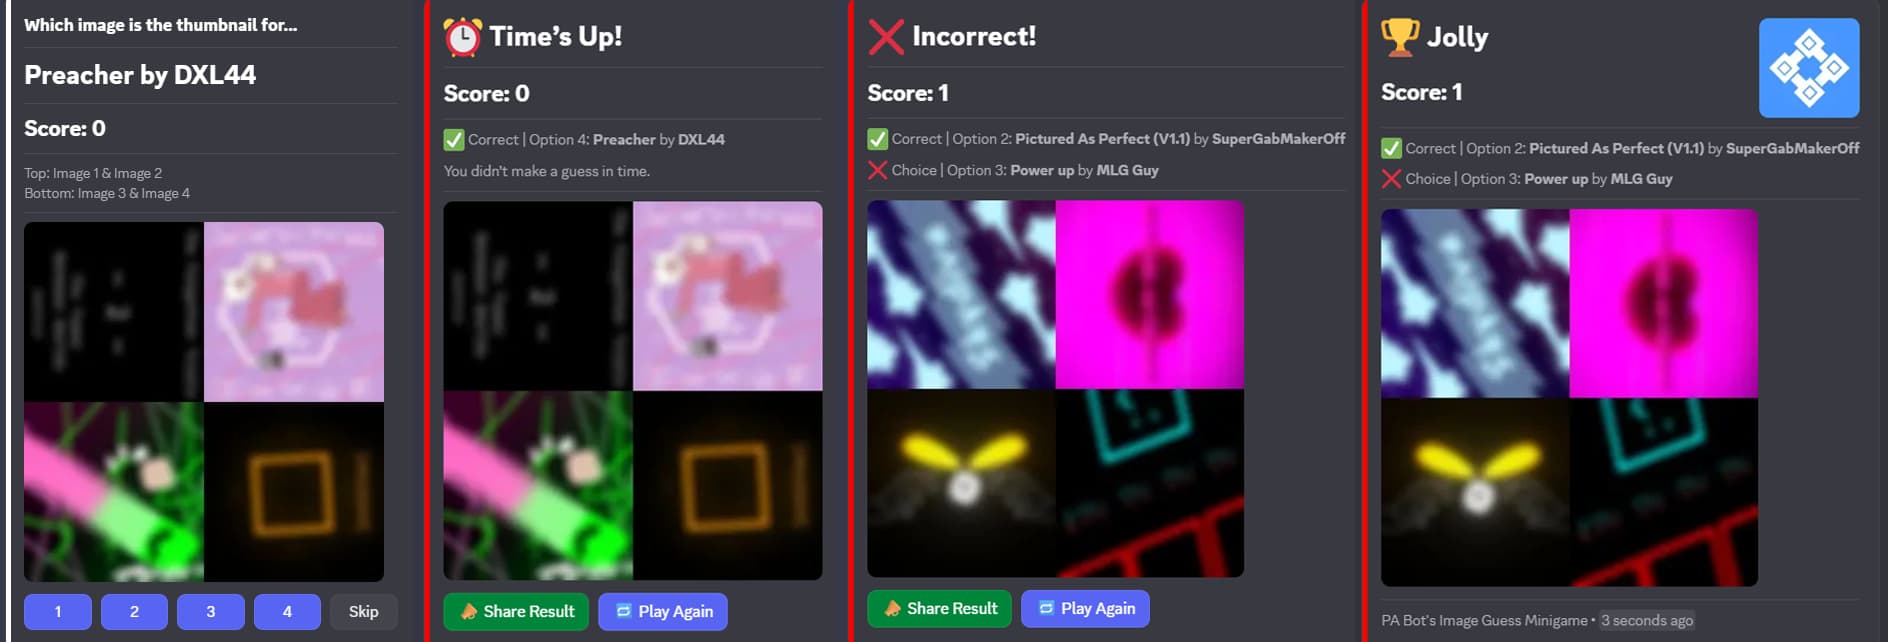Share Result in the Time's Up panel
1888x642 pixels.
pos(516,611)
